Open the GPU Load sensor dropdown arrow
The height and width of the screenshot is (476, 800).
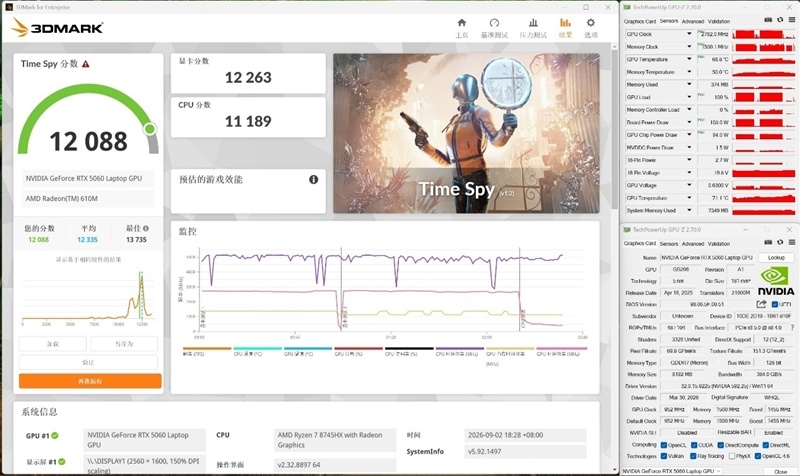click(689, 97)
